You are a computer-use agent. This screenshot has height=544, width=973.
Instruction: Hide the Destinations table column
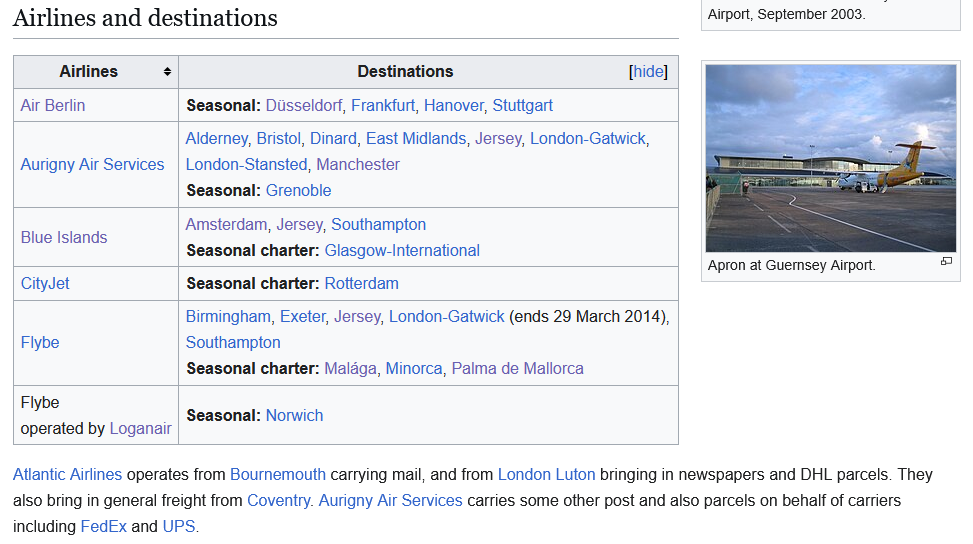click(648, 72)
